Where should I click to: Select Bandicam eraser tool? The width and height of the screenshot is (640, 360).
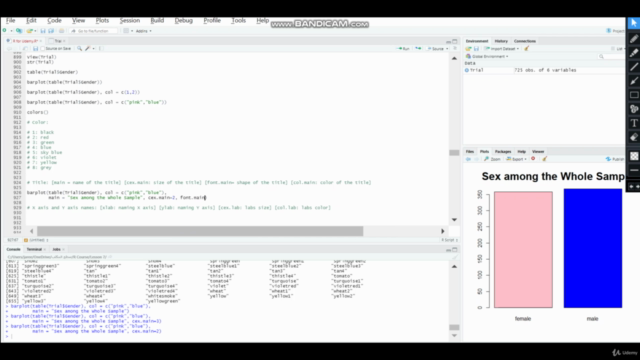[634, 137]
